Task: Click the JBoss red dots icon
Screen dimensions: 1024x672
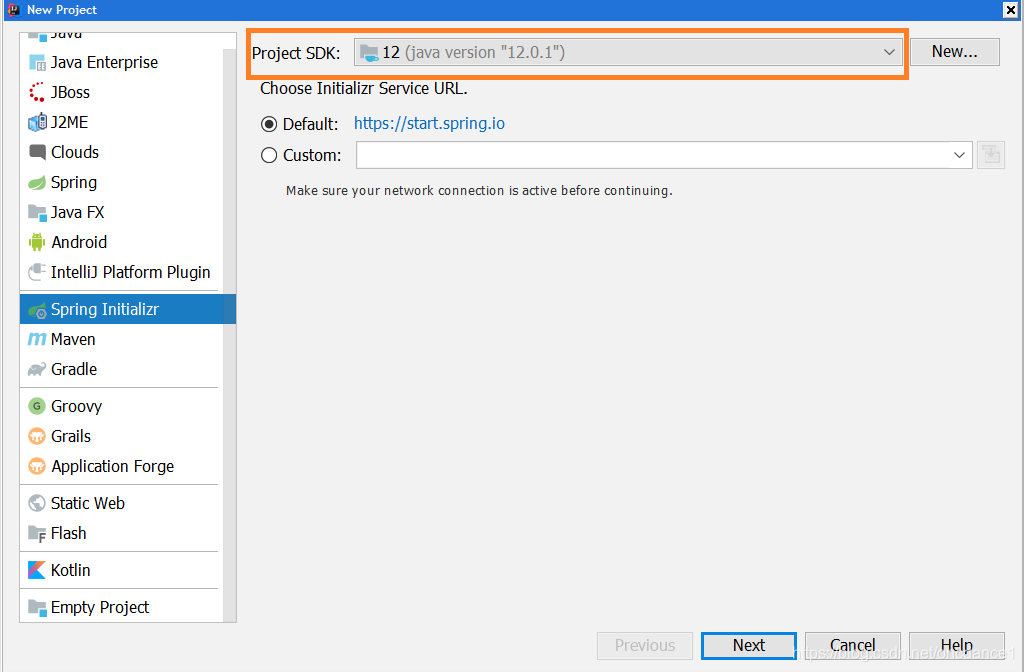Action: pos(37,92)
